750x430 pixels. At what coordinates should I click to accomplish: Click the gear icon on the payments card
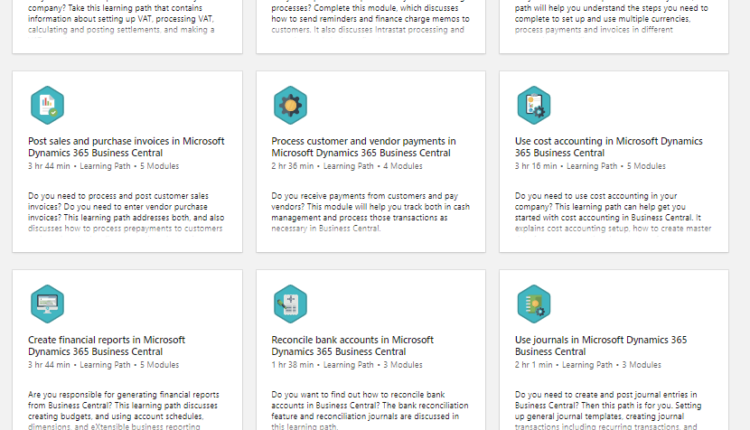click(x=290, y=104)
